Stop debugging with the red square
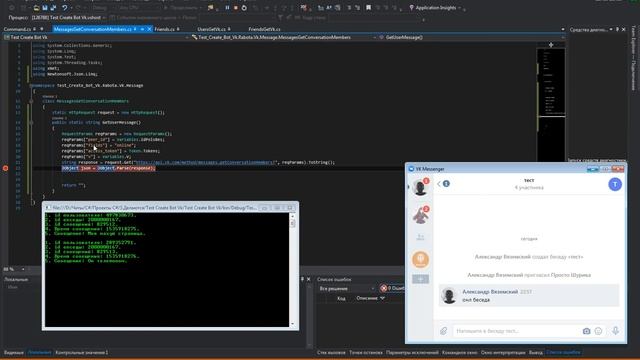640x360 pixels. point(236,8)
